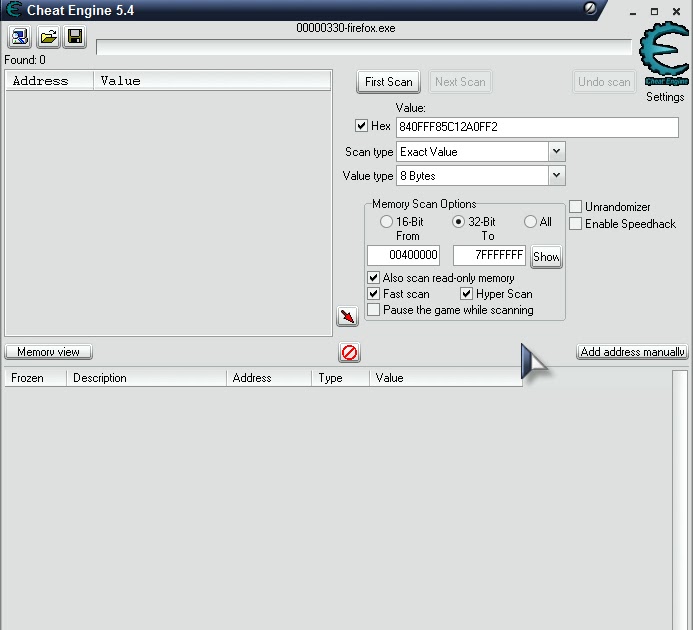
Task: Click the red no-entry clear list icon
Action: 349,352
